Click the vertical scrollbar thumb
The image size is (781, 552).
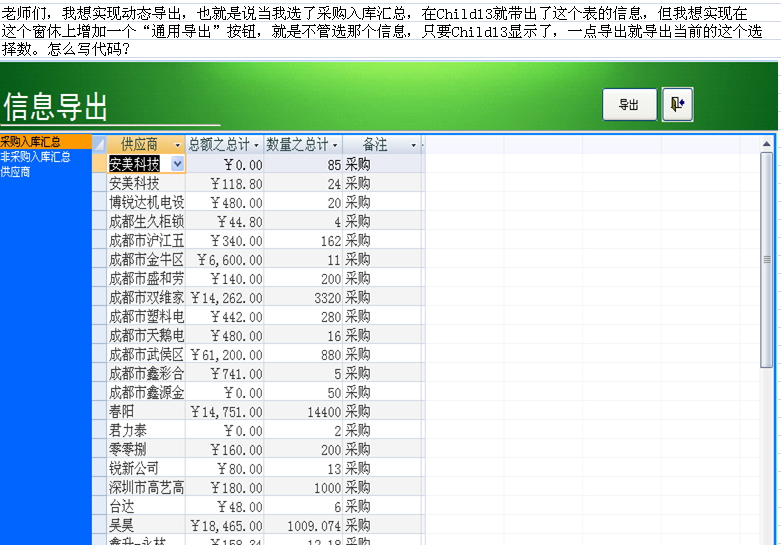767,260
